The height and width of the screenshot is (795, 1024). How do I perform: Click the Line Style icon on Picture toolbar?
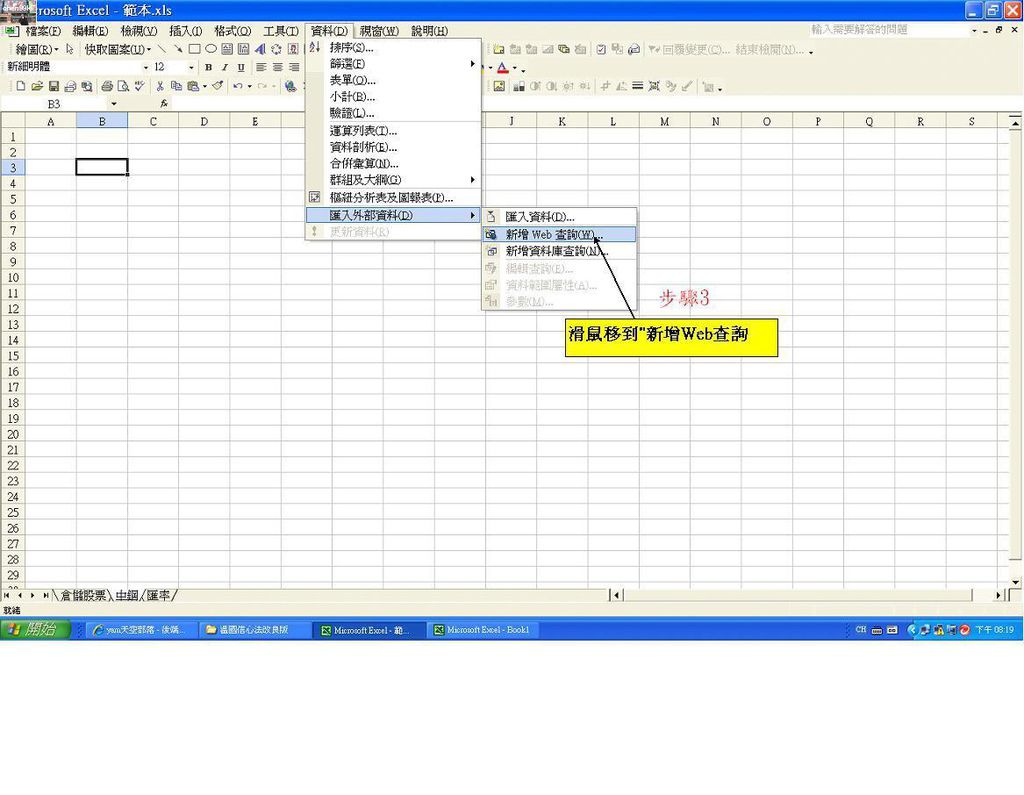tap(637, 86)
